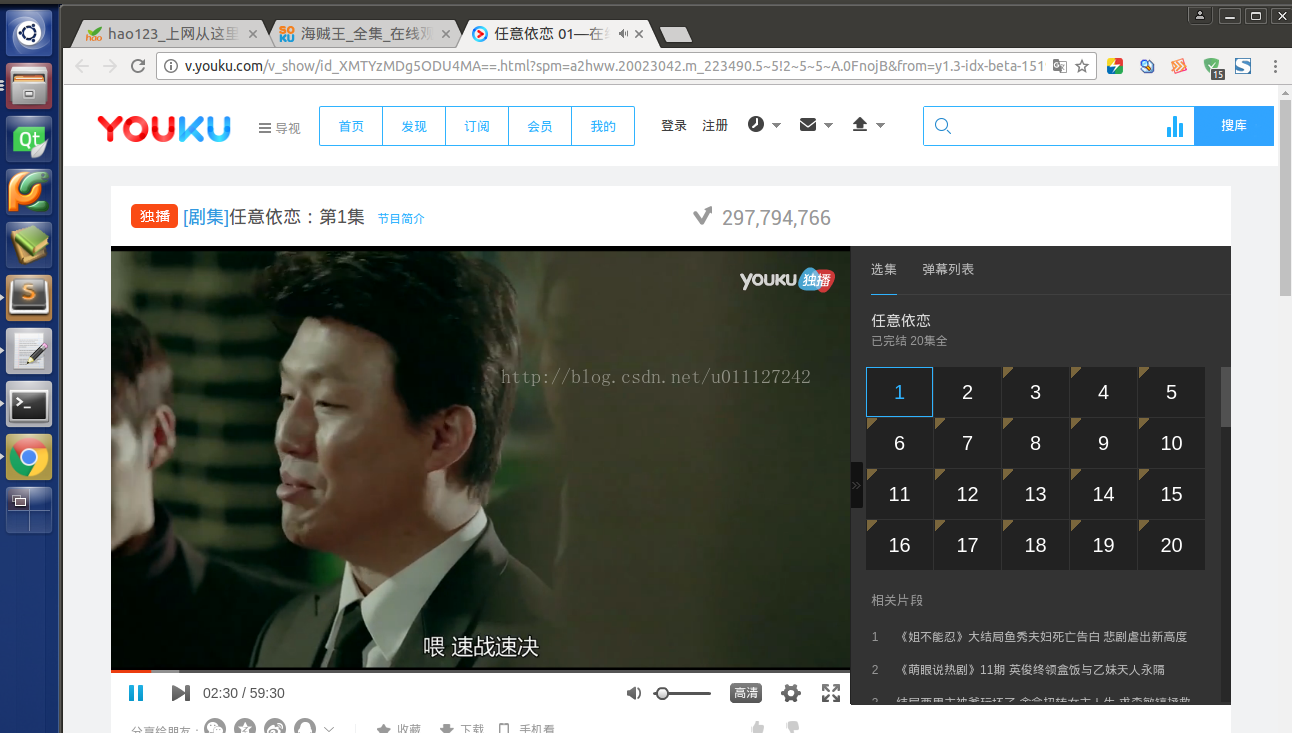Open a new browser tab
Image resolution: width=1292 pixels, height=733 pixels.
pyautogui.click(x=677, y=34)
